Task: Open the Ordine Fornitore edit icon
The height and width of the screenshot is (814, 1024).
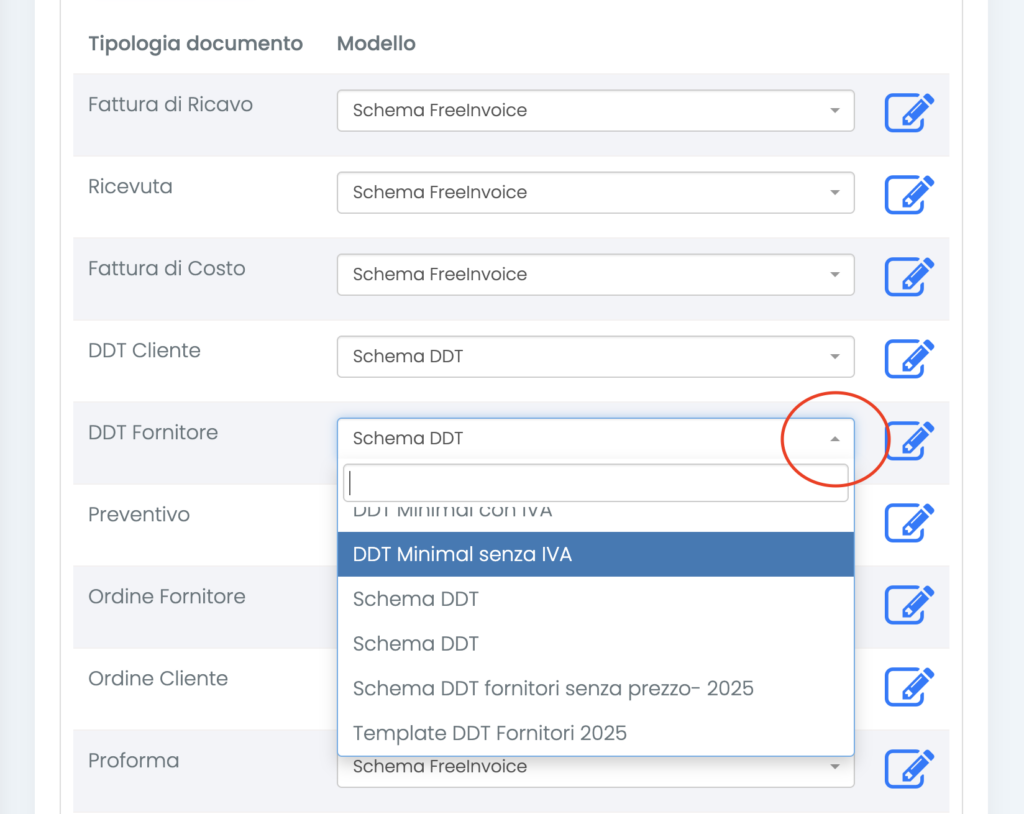Action: tap(909, 604)
